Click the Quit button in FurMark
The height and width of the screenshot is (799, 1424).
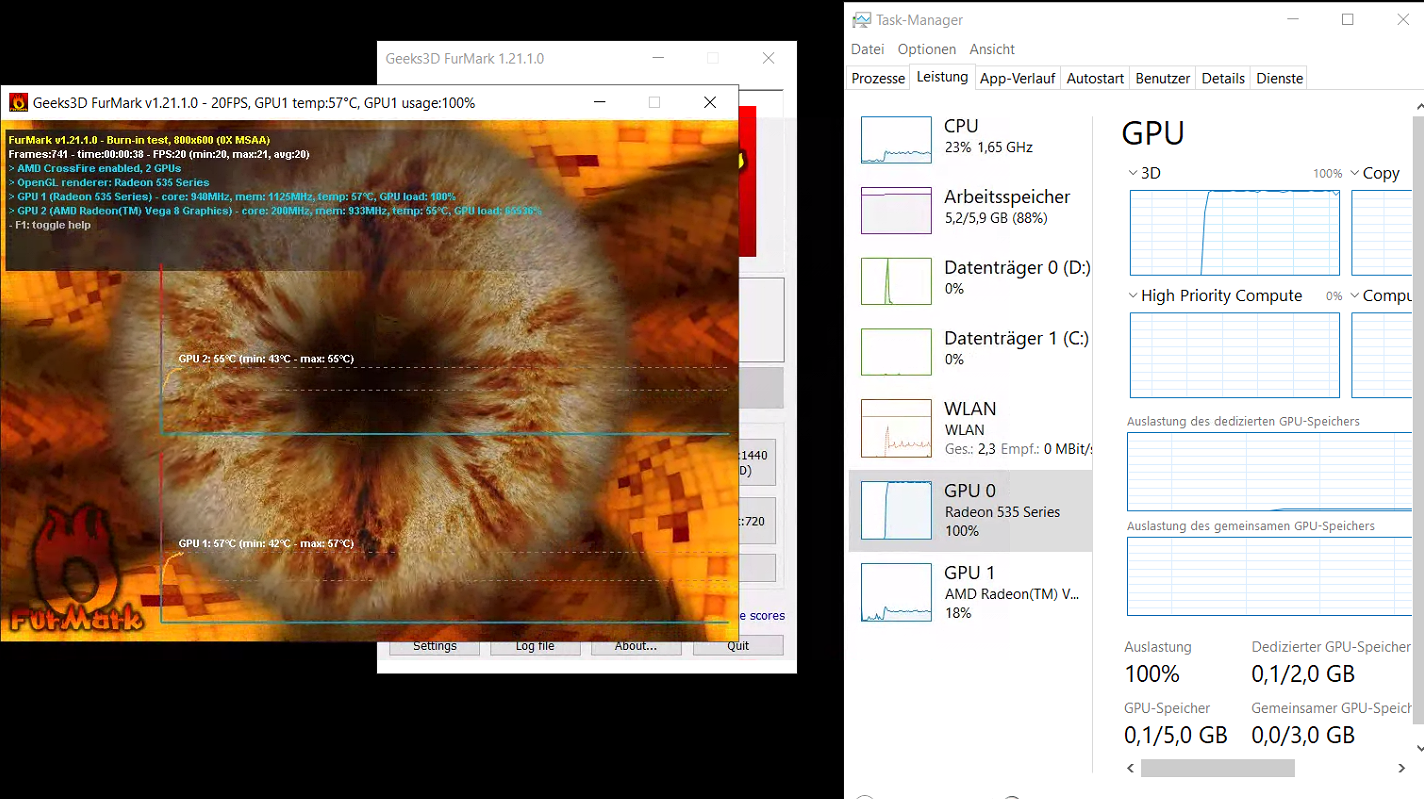click(738, 646)
